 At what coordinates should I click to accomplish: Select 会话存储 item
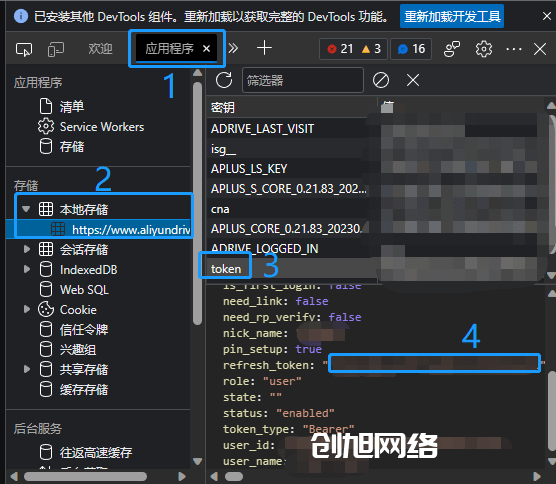click(x=84, y=249)
